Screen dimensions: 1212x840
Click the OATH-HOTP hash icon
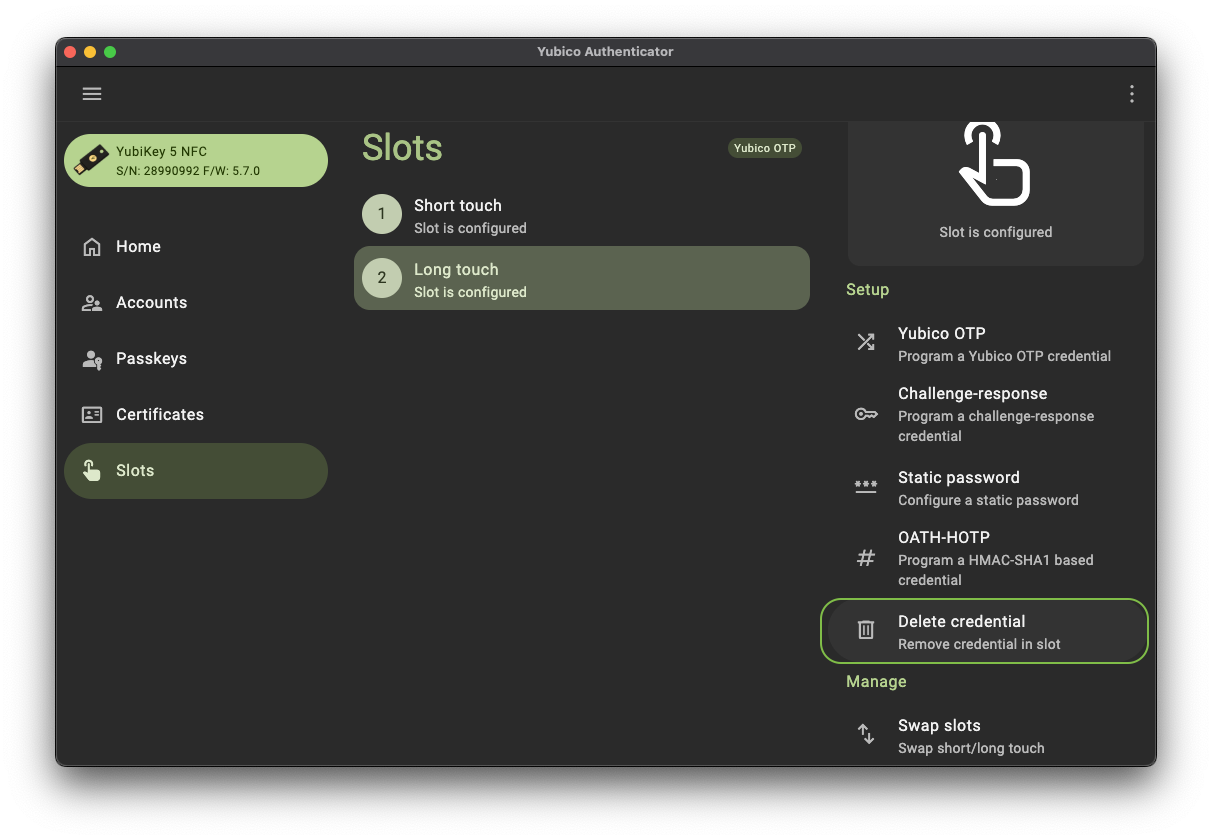pos(866,558)
